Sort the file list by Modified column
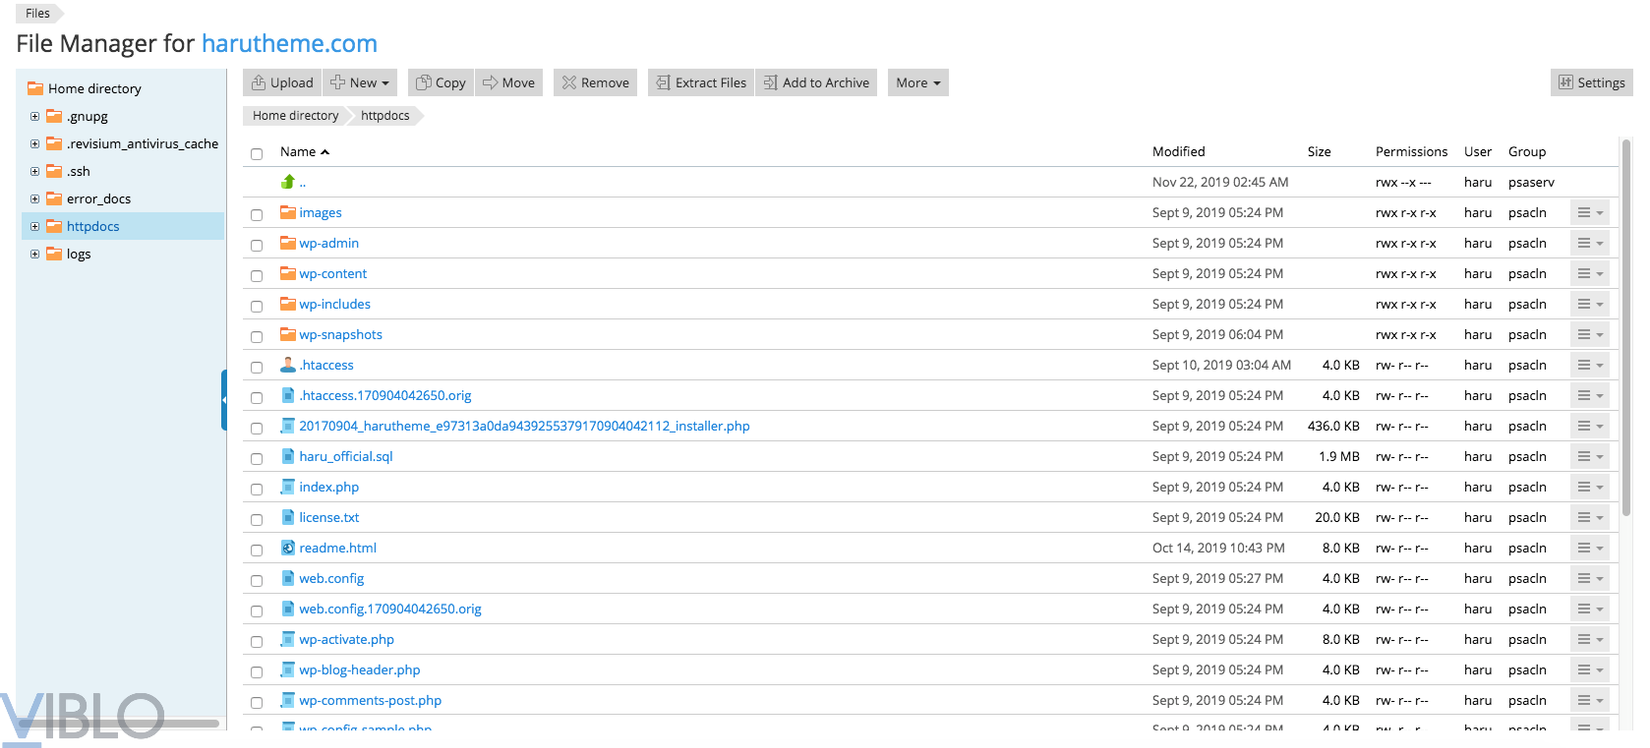 tap(1178, 152)
